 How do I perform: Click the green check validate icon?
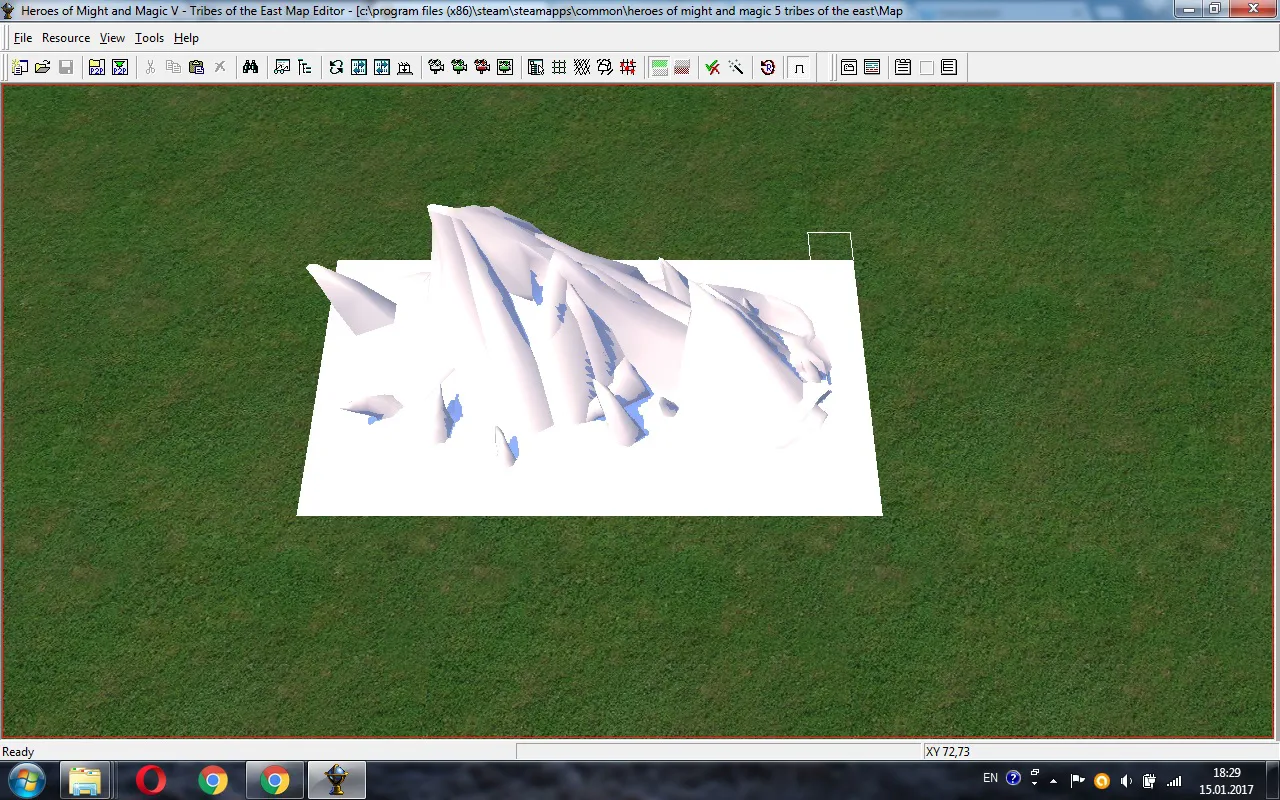click(x=713, y=67)
